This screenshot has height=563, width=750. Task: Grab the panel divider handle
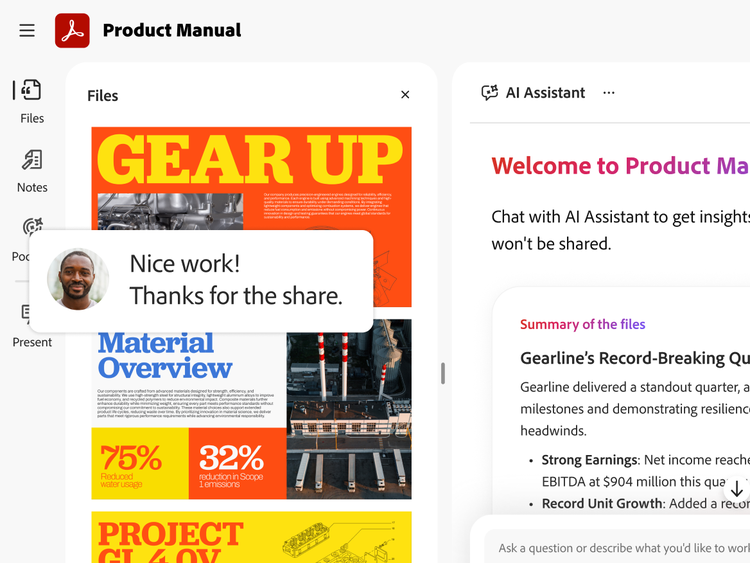pyautogui.click(x=443, y=373)
